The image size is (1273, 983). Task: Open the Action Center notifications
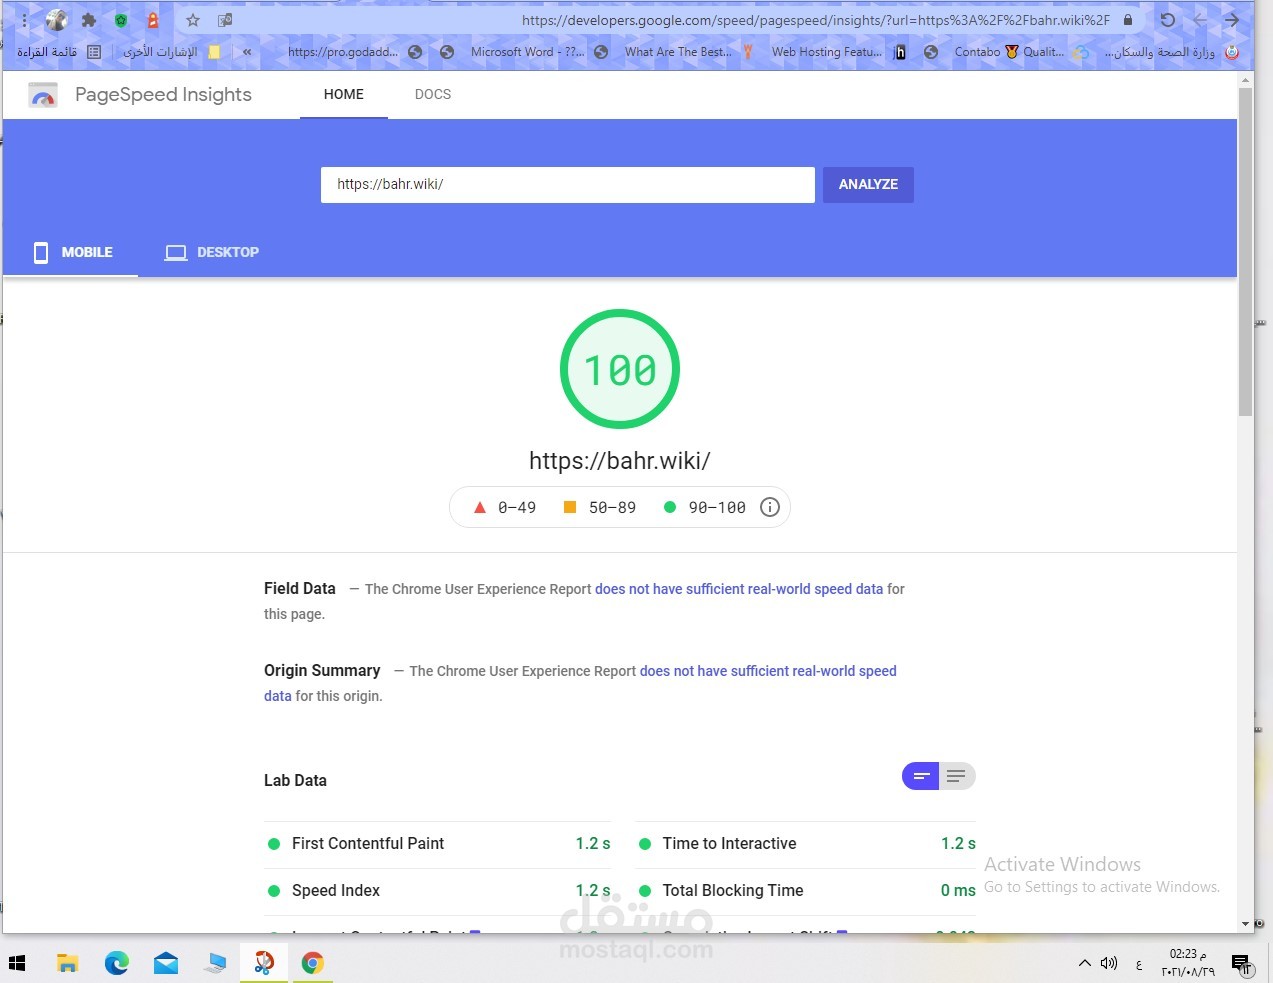1242,964
